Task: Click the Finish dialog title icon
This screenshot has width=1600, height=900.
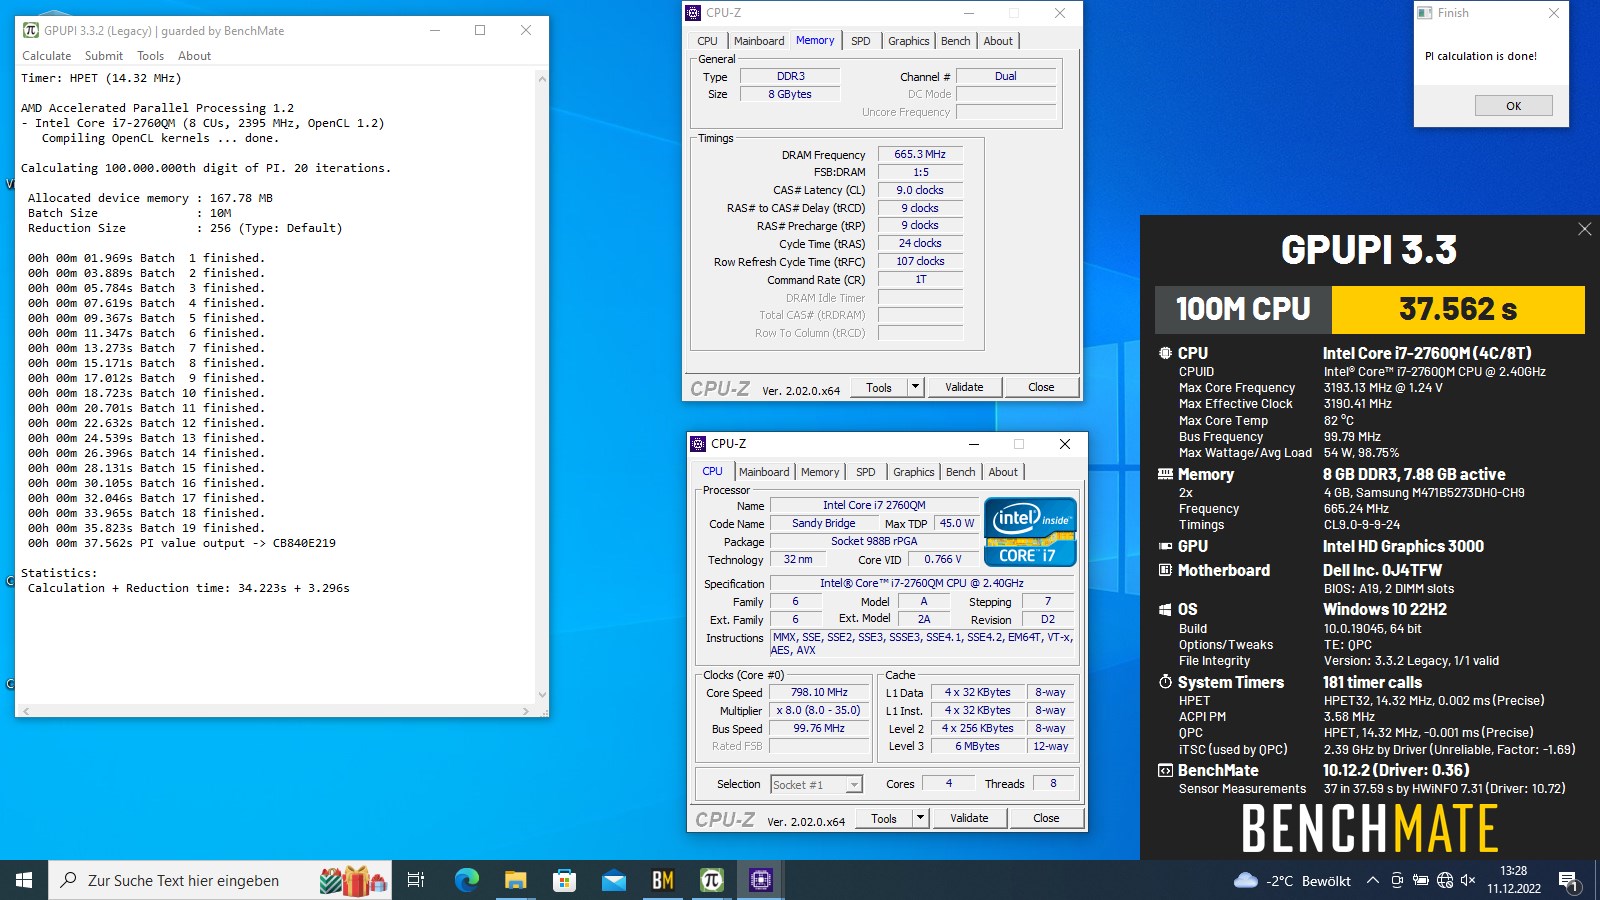Action: pyautogui.click(x=1425, y=13)
